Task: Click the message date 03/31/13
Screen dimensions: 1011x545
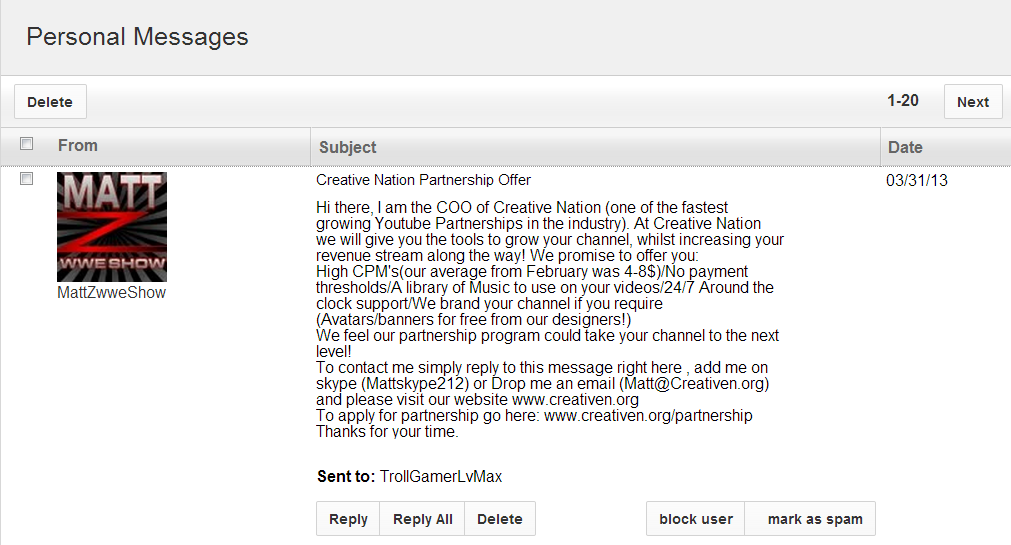Action: [x=917, y=181]
